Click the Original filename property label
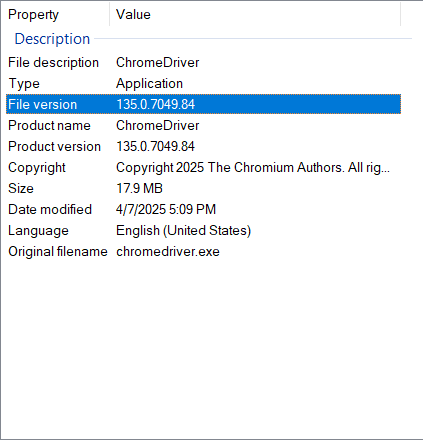Viewport: 423px width, 440px height. [x=58, y=252]
